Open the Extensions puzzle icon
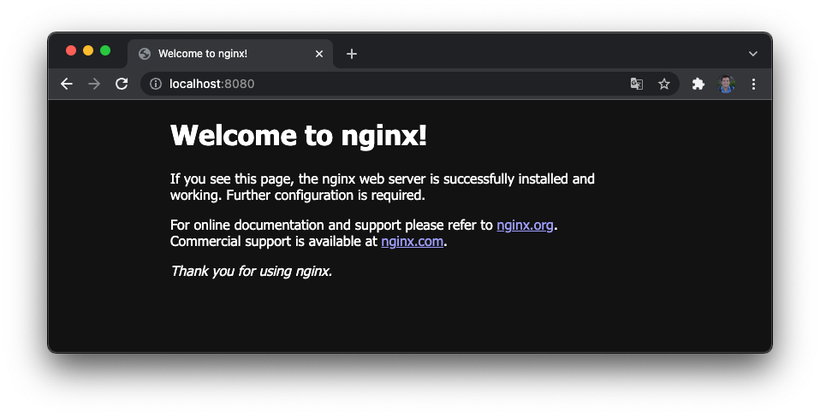 coord(698,84)
